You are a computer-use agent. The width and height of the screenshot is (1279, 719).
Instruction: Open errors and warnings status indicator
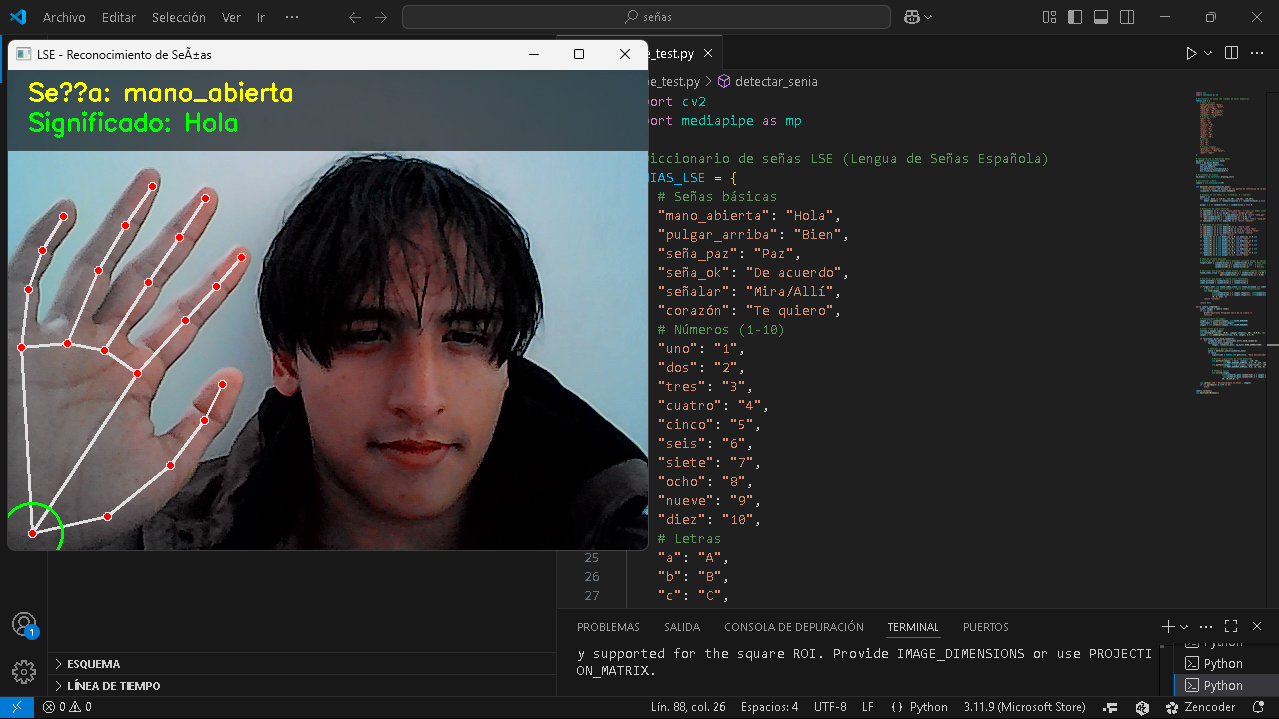click(x=67, y=707)
